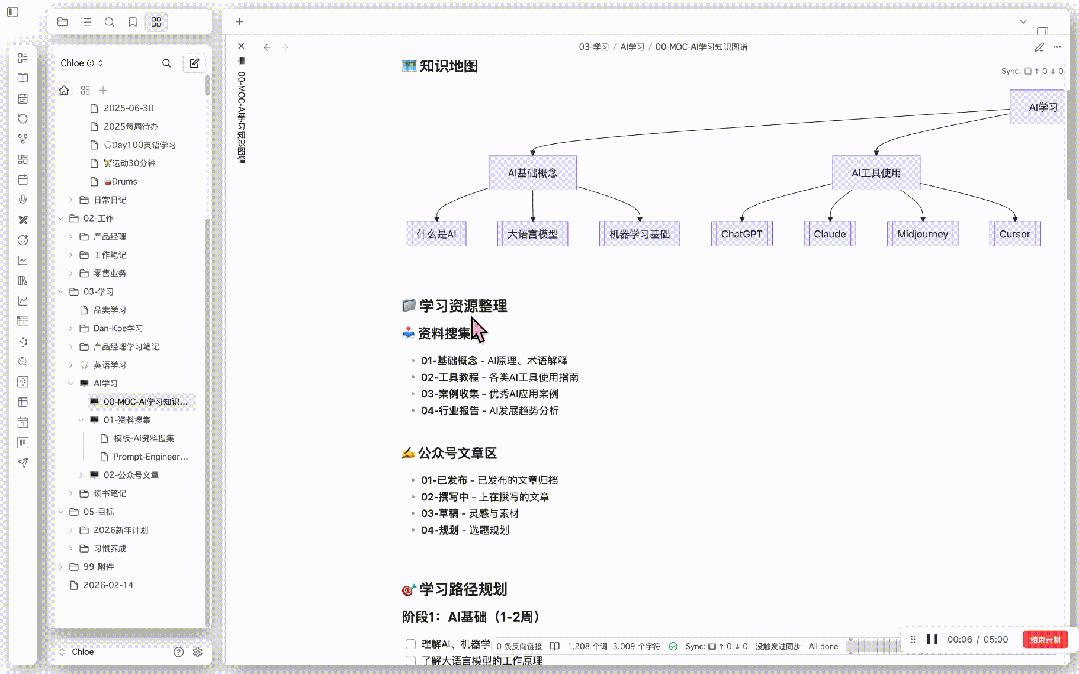Check the 了解大语言模型的工作原理 task checkbox
Image resolution: width=1079 pixels, height=674 pixels.
coord(411,661)
